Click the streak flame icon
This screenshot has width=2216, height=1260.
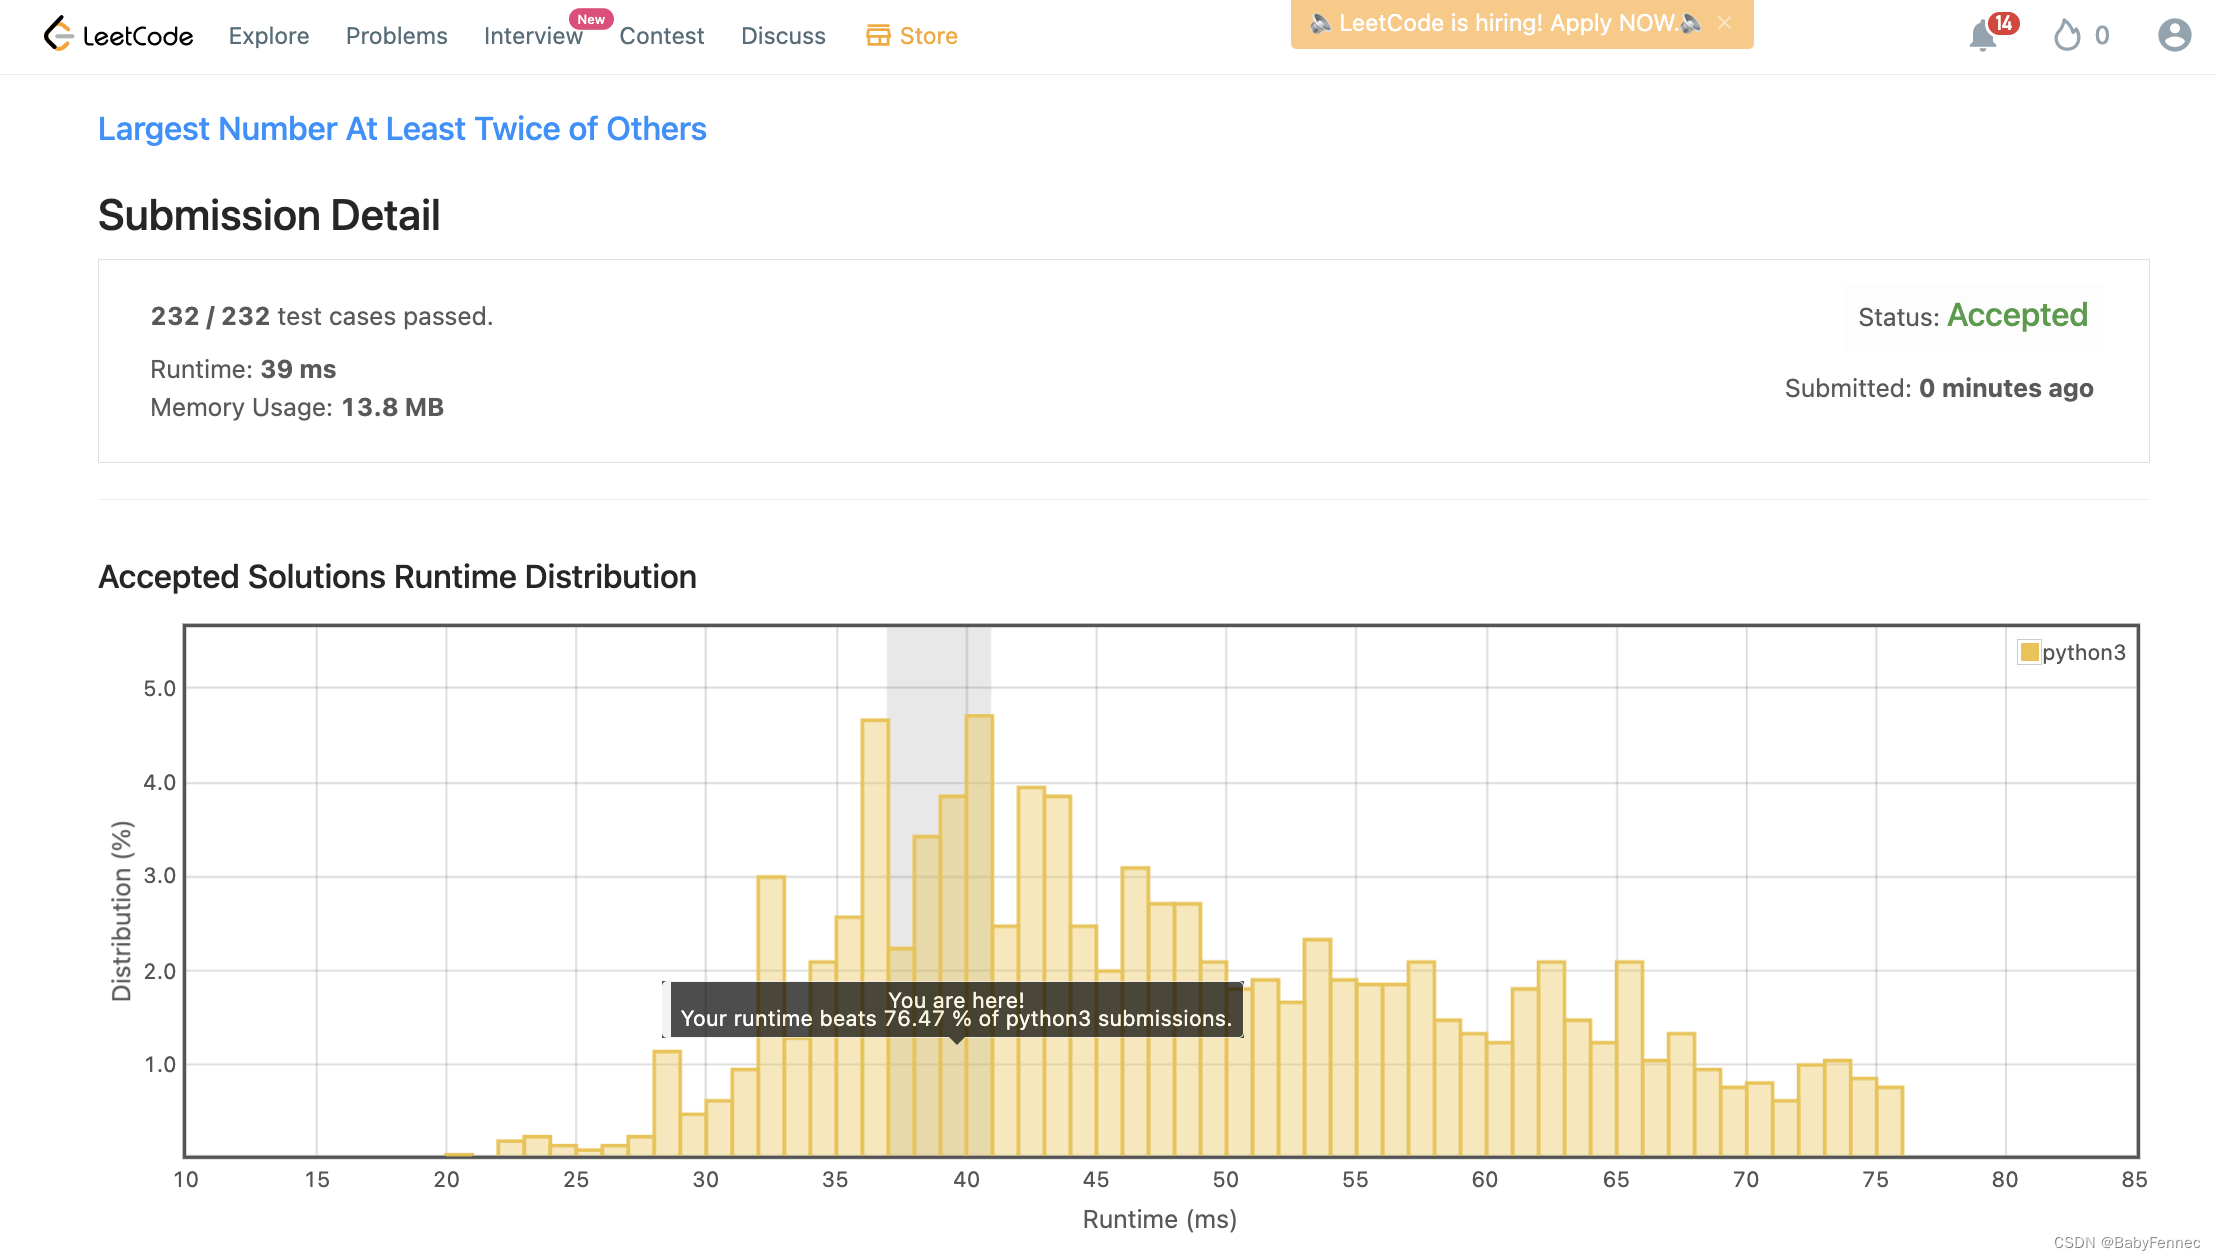2066,36
